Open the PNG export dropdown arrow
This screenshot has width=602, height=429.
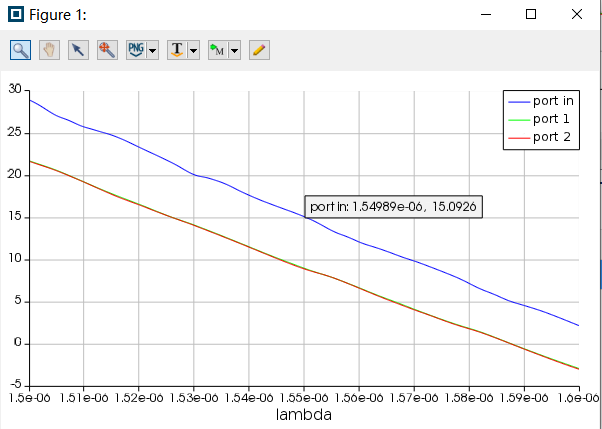(x=153, y=50)
